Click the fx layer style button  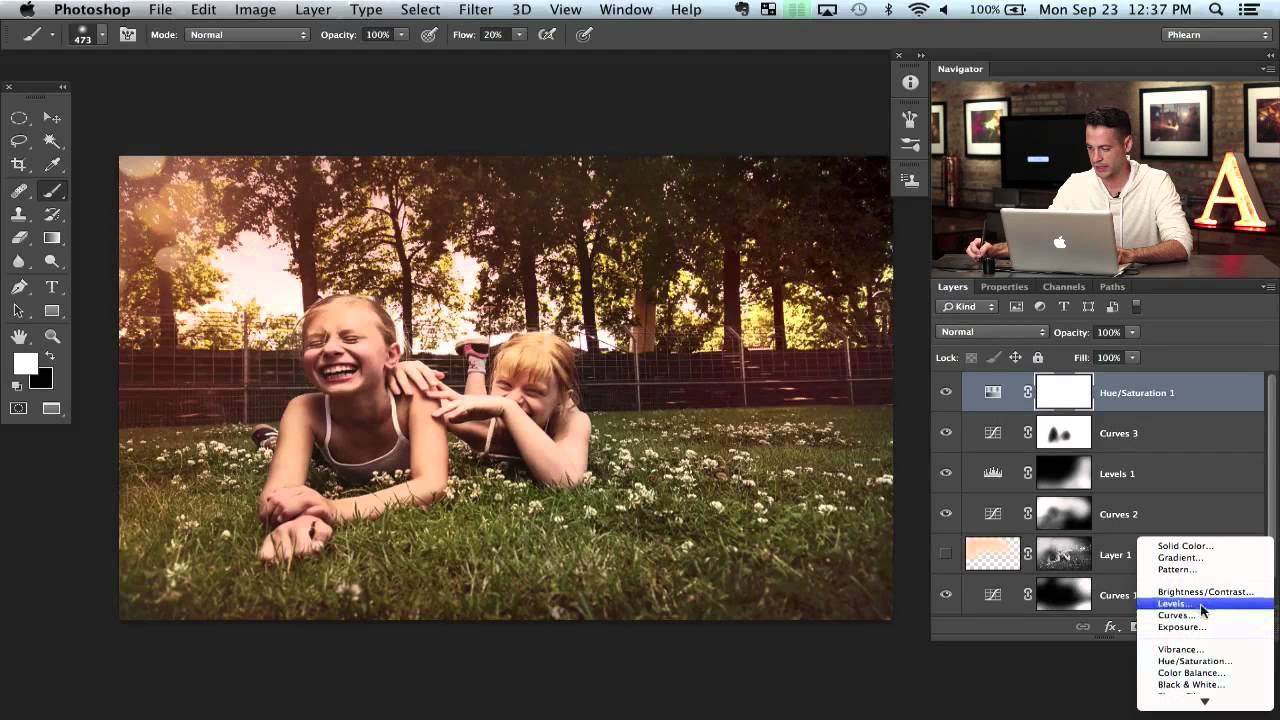pyautogui.click(x=1110, y=627)
